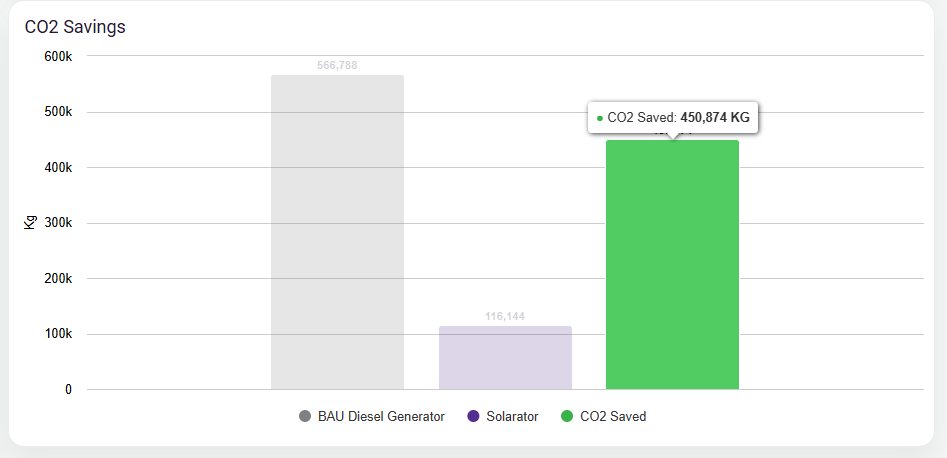This screenshot has width=947, height=458.
Task: Toggle the Solarator series legend label
Action: tap(512, 416)
